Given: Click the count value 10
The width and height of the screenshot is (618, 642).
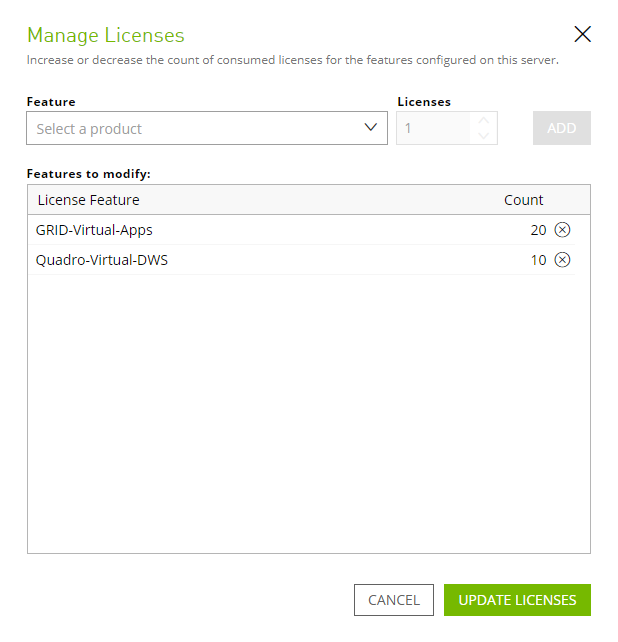Looking at the screenshot, I should [538, 260].
